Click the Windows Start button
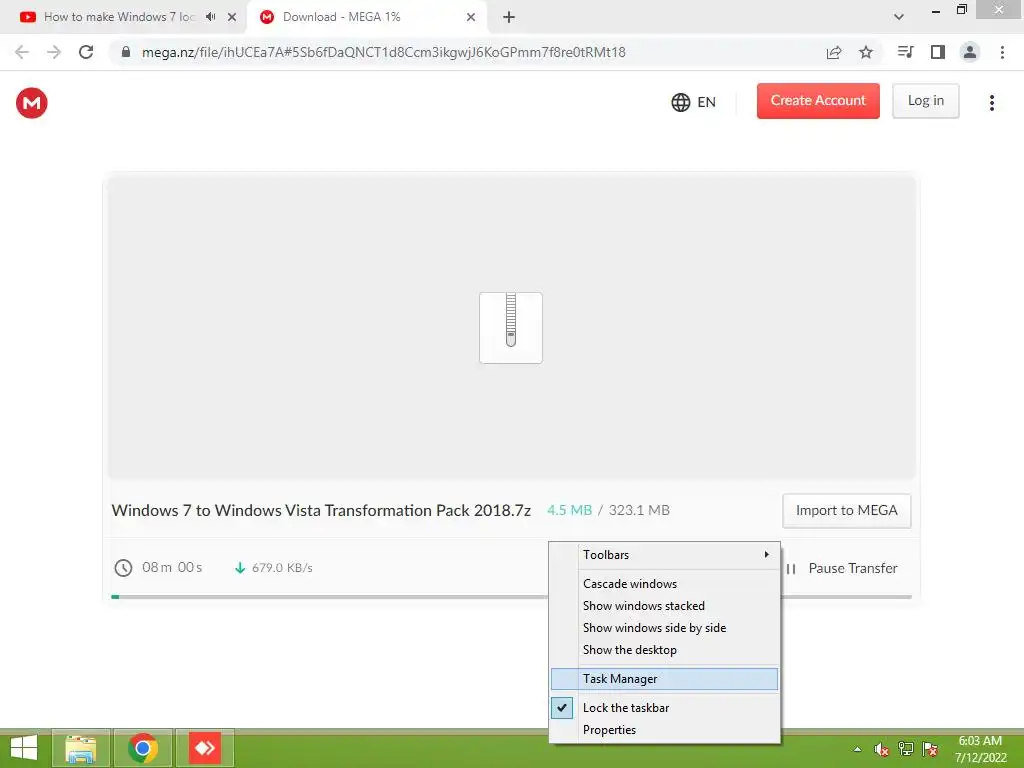This screenshot has width=1024, height=768. [24, 748]
